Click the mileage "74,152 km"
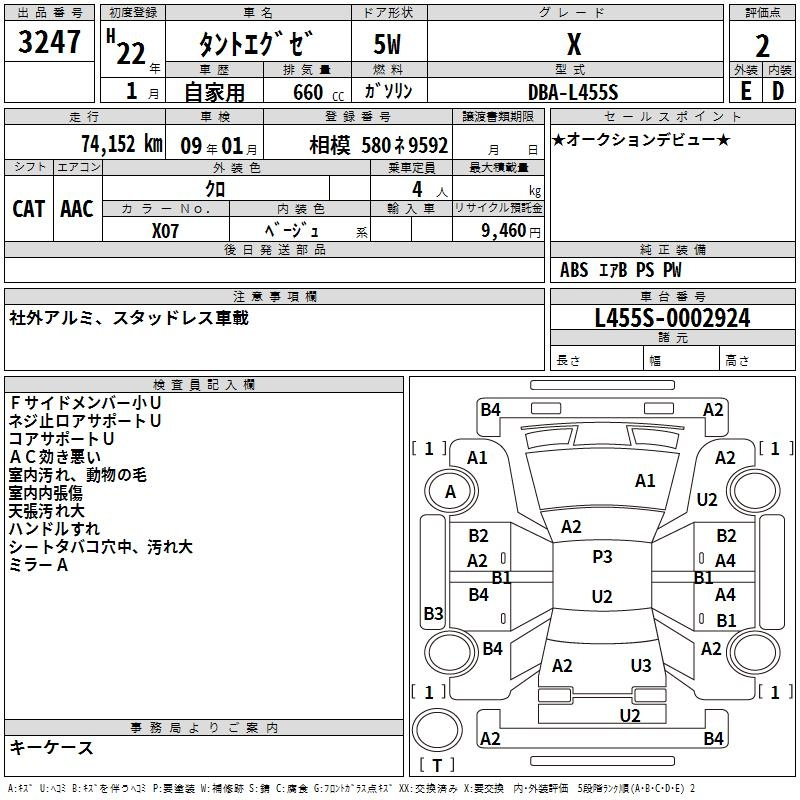This screenshot has height=800, width=800. coord(122,144)
